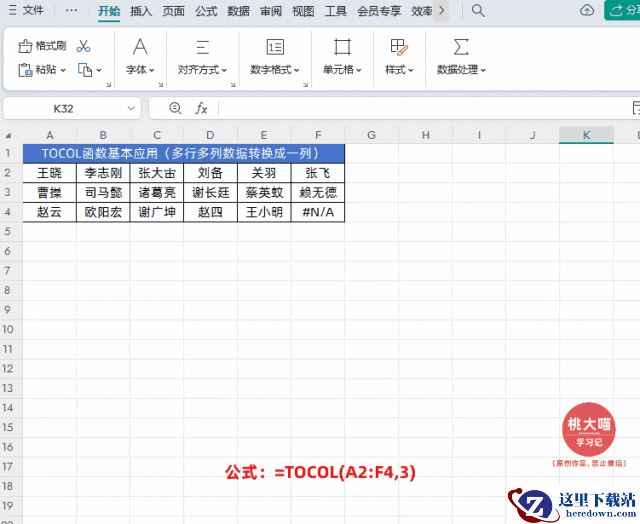Switch to the Formulas (公式) tab

pyautogui.click(x=206, y=11)
